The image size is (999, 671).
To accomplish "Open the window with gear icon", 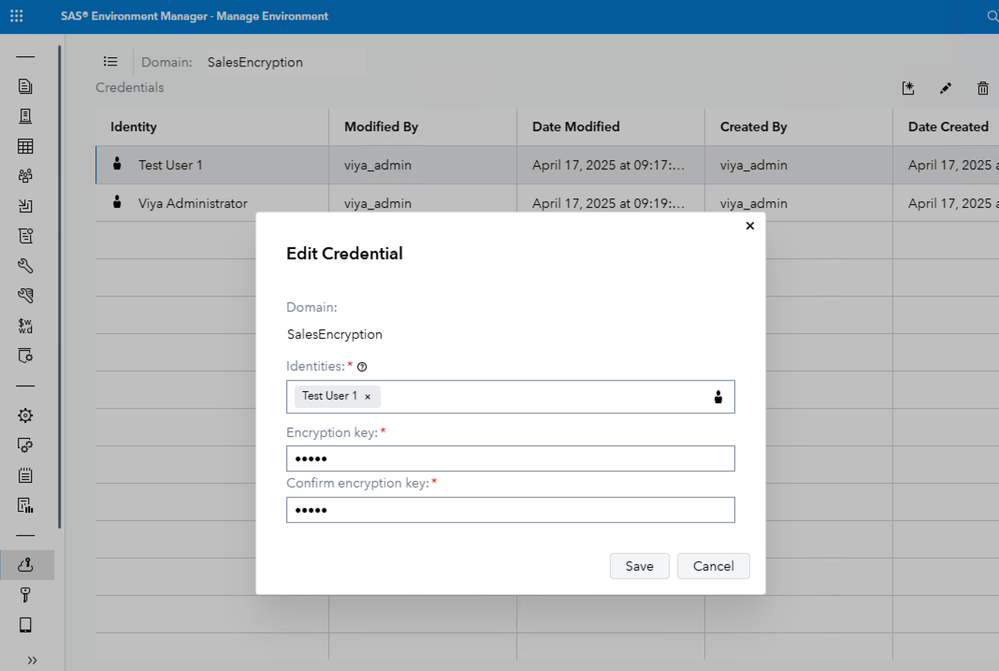I will pos(25,356).
